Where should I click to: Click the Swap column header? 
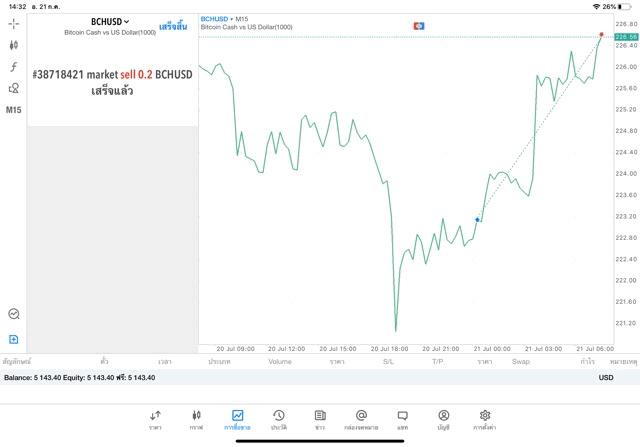point(521,361)
